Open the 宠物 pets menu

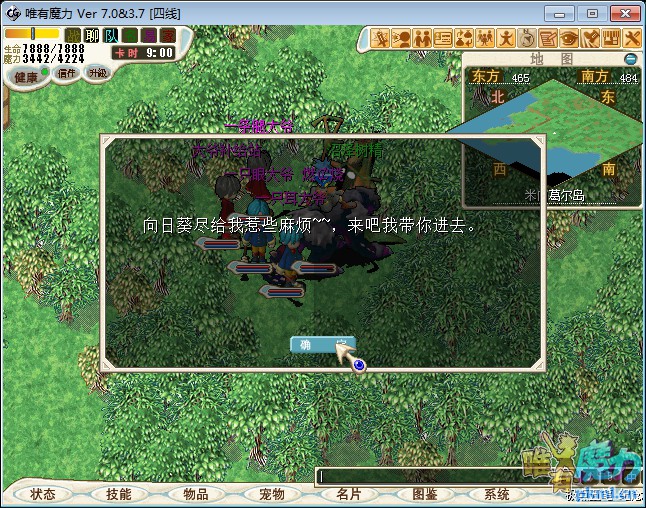(271, 494)
